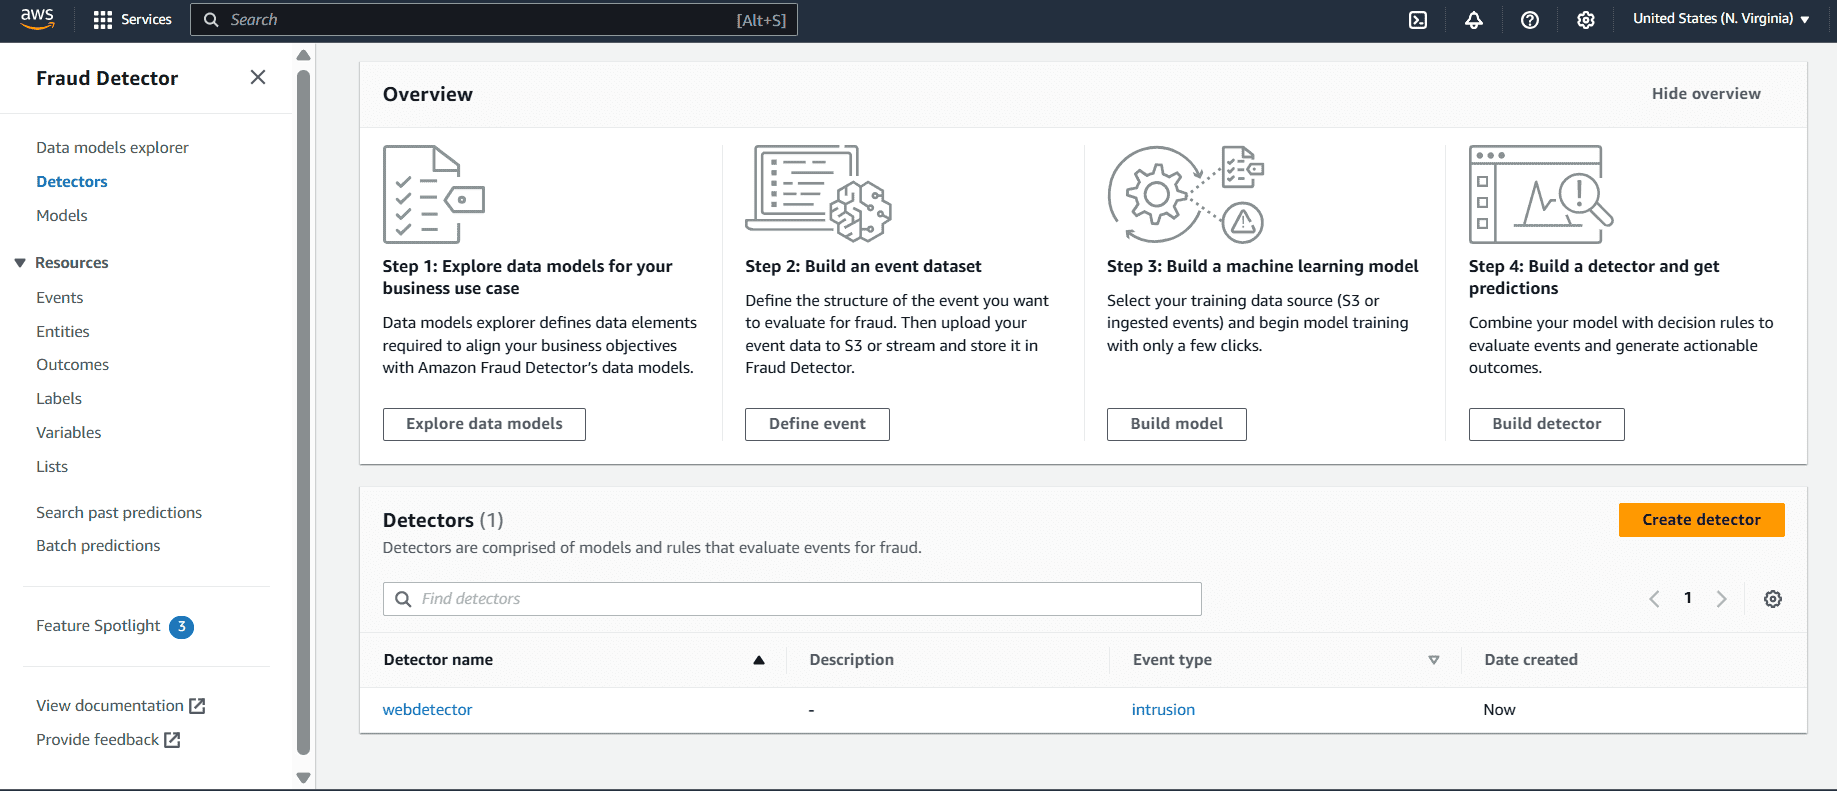Close the Fraud Detector sidebar
The image size is (1837, 791).
(x=258, y=77)
